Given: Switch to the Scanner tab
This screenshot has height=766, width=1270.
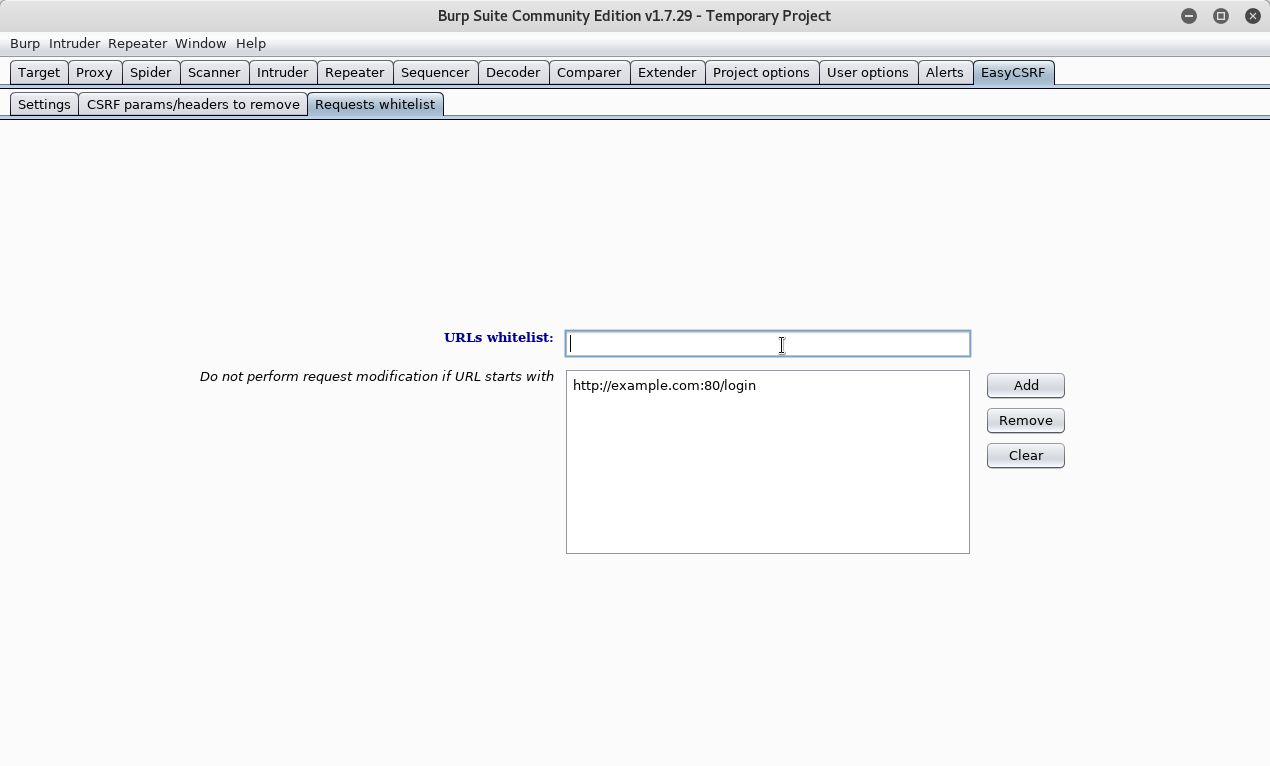Looking at the screenshot, I should [x=214, y=73].
